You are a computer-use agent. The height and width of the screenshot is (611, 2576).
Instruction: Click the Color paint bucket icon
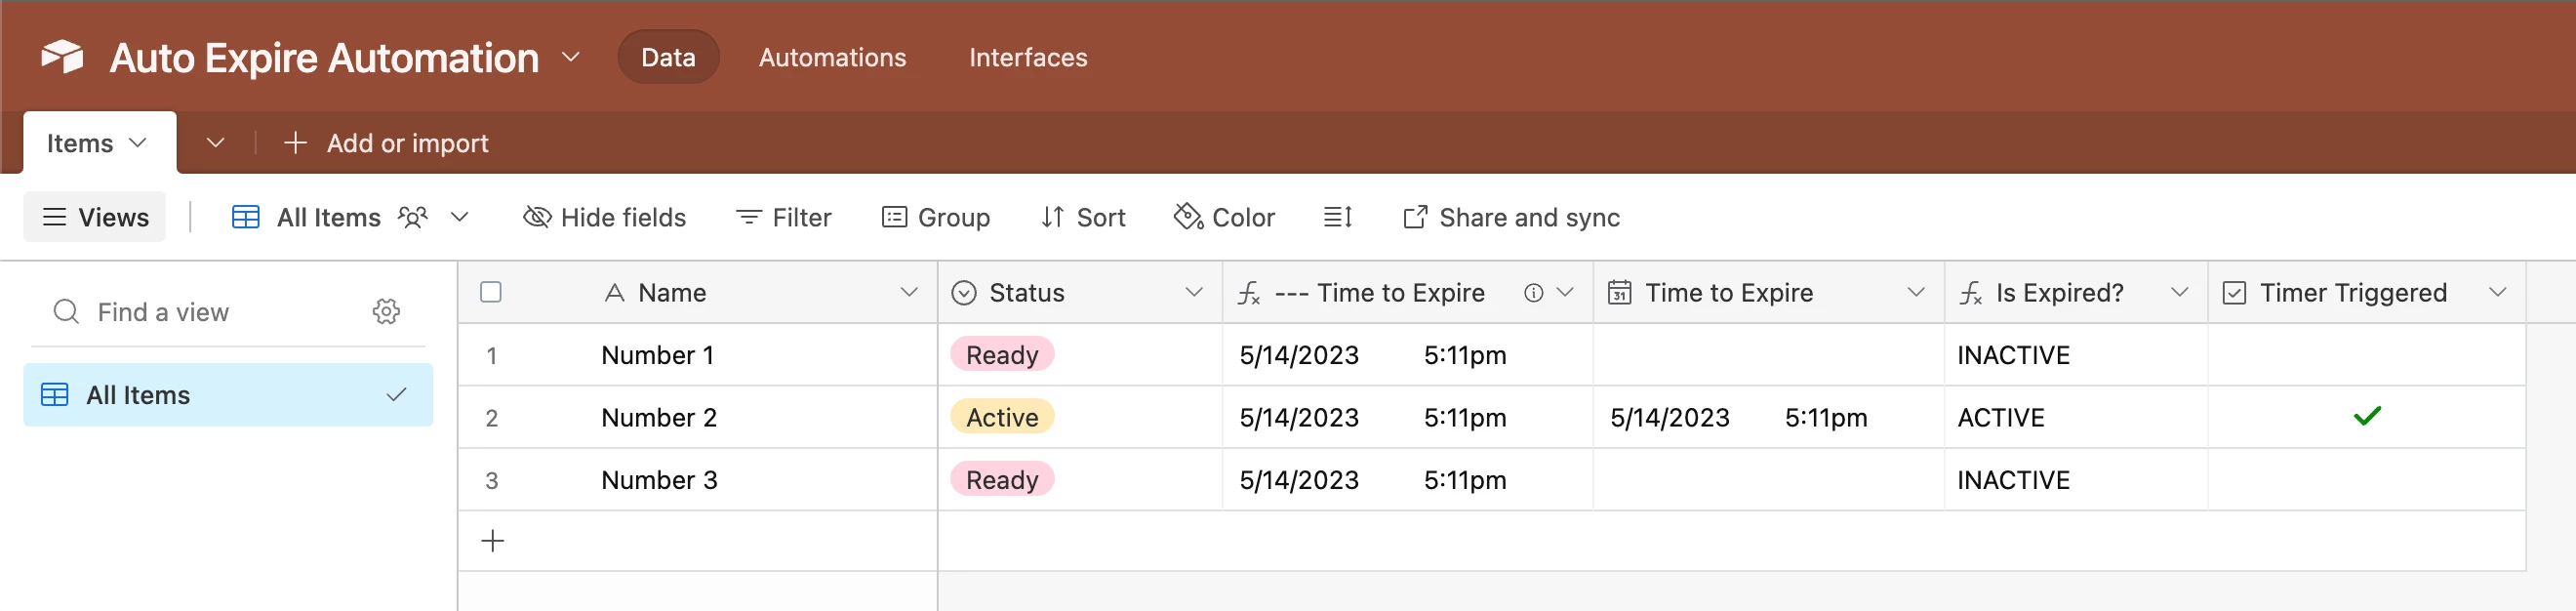[1188, 217]
